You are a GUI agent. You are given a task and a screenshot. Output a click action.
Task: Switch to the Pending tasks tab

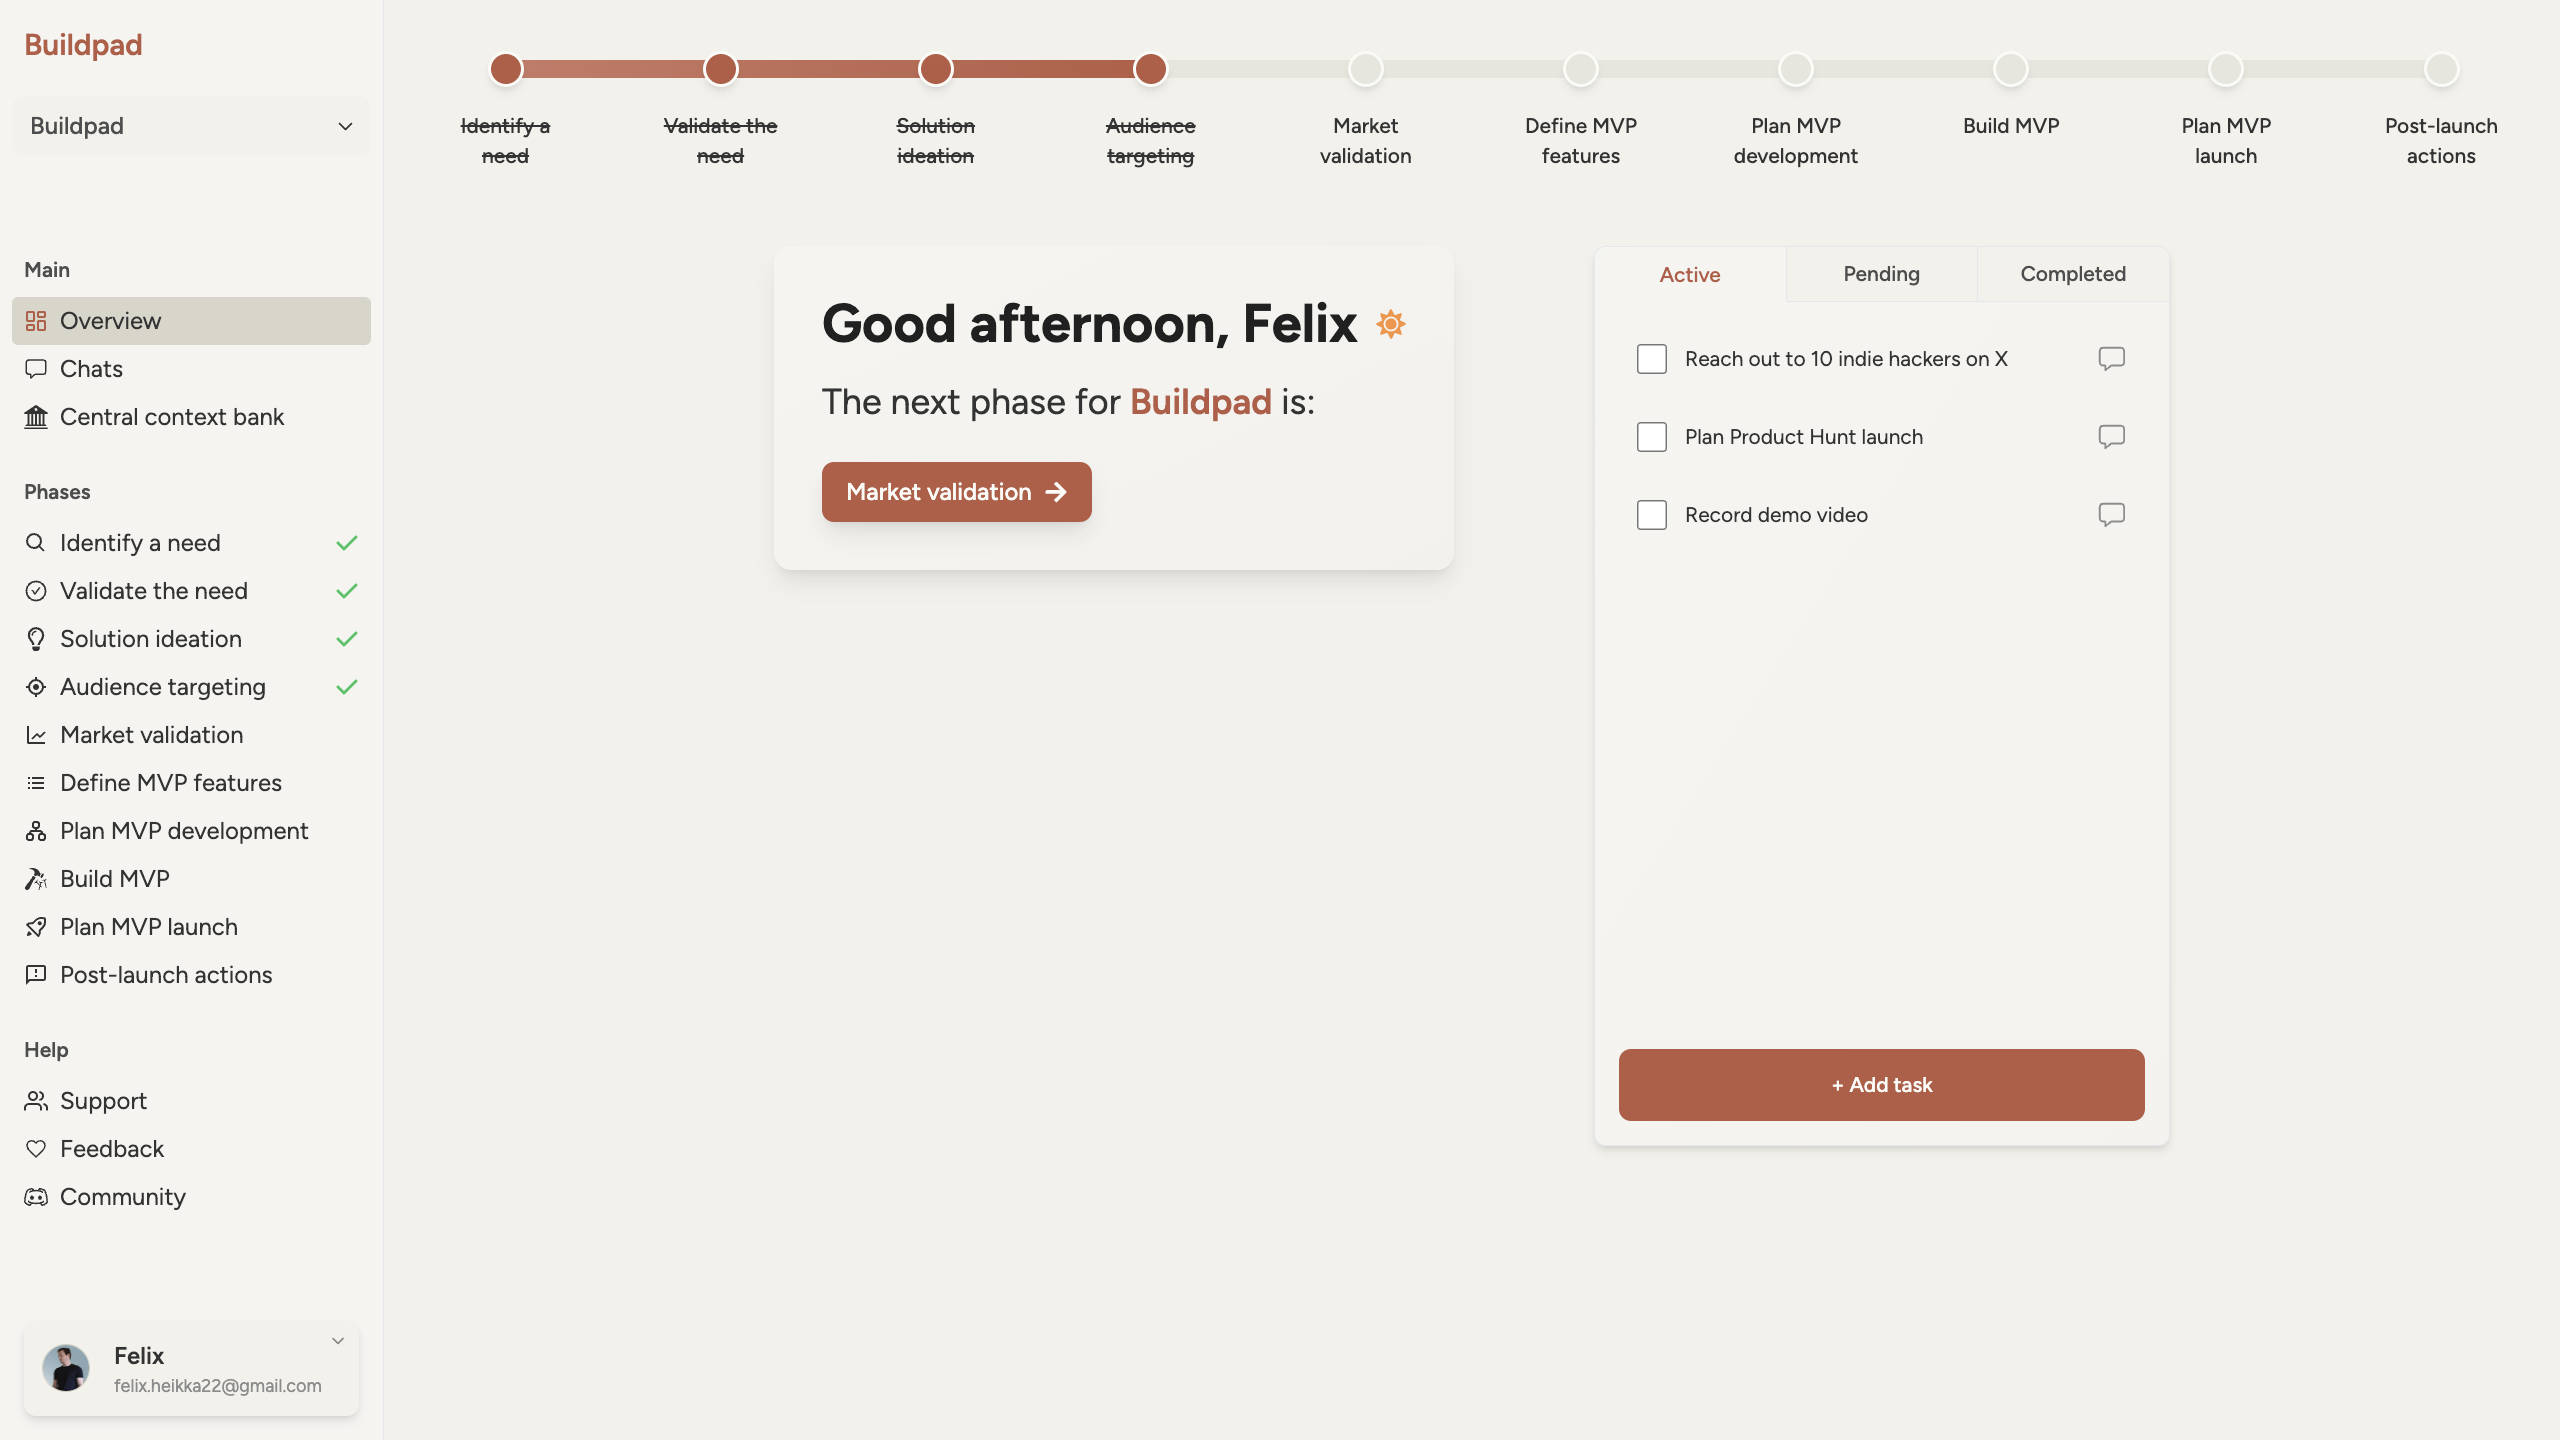(1881, 274)
